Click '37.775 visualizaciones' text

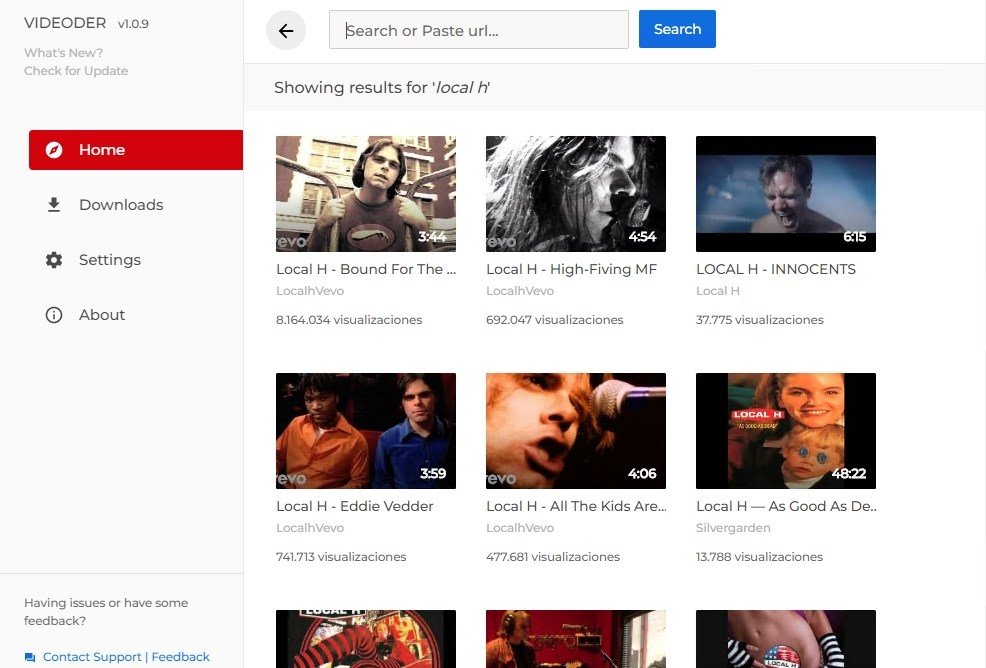point(760,320)
